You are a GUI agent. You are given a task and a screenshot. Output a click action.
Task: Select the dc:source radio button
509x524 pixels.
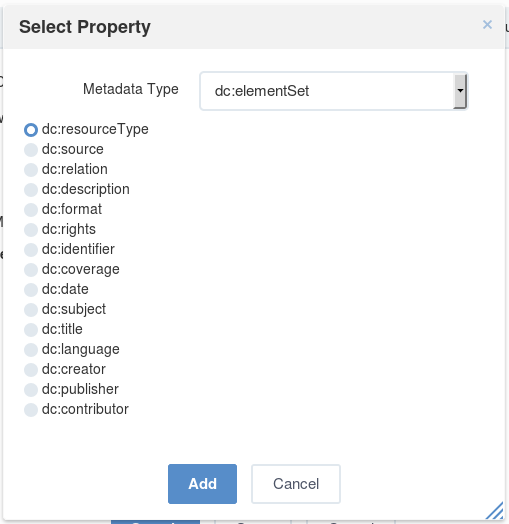tap(31, 150)
